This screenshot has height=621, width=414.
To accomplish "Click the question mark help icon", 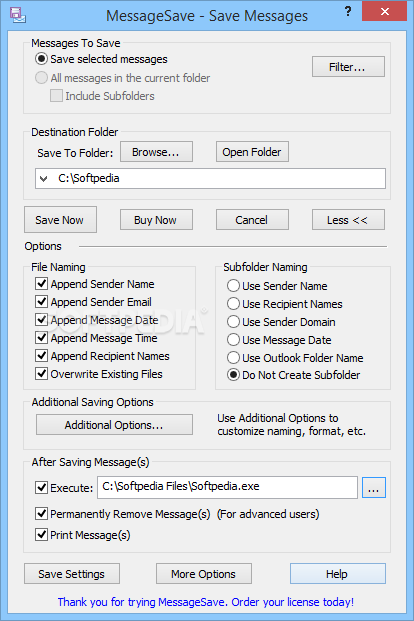I will [x=348, y=11].
